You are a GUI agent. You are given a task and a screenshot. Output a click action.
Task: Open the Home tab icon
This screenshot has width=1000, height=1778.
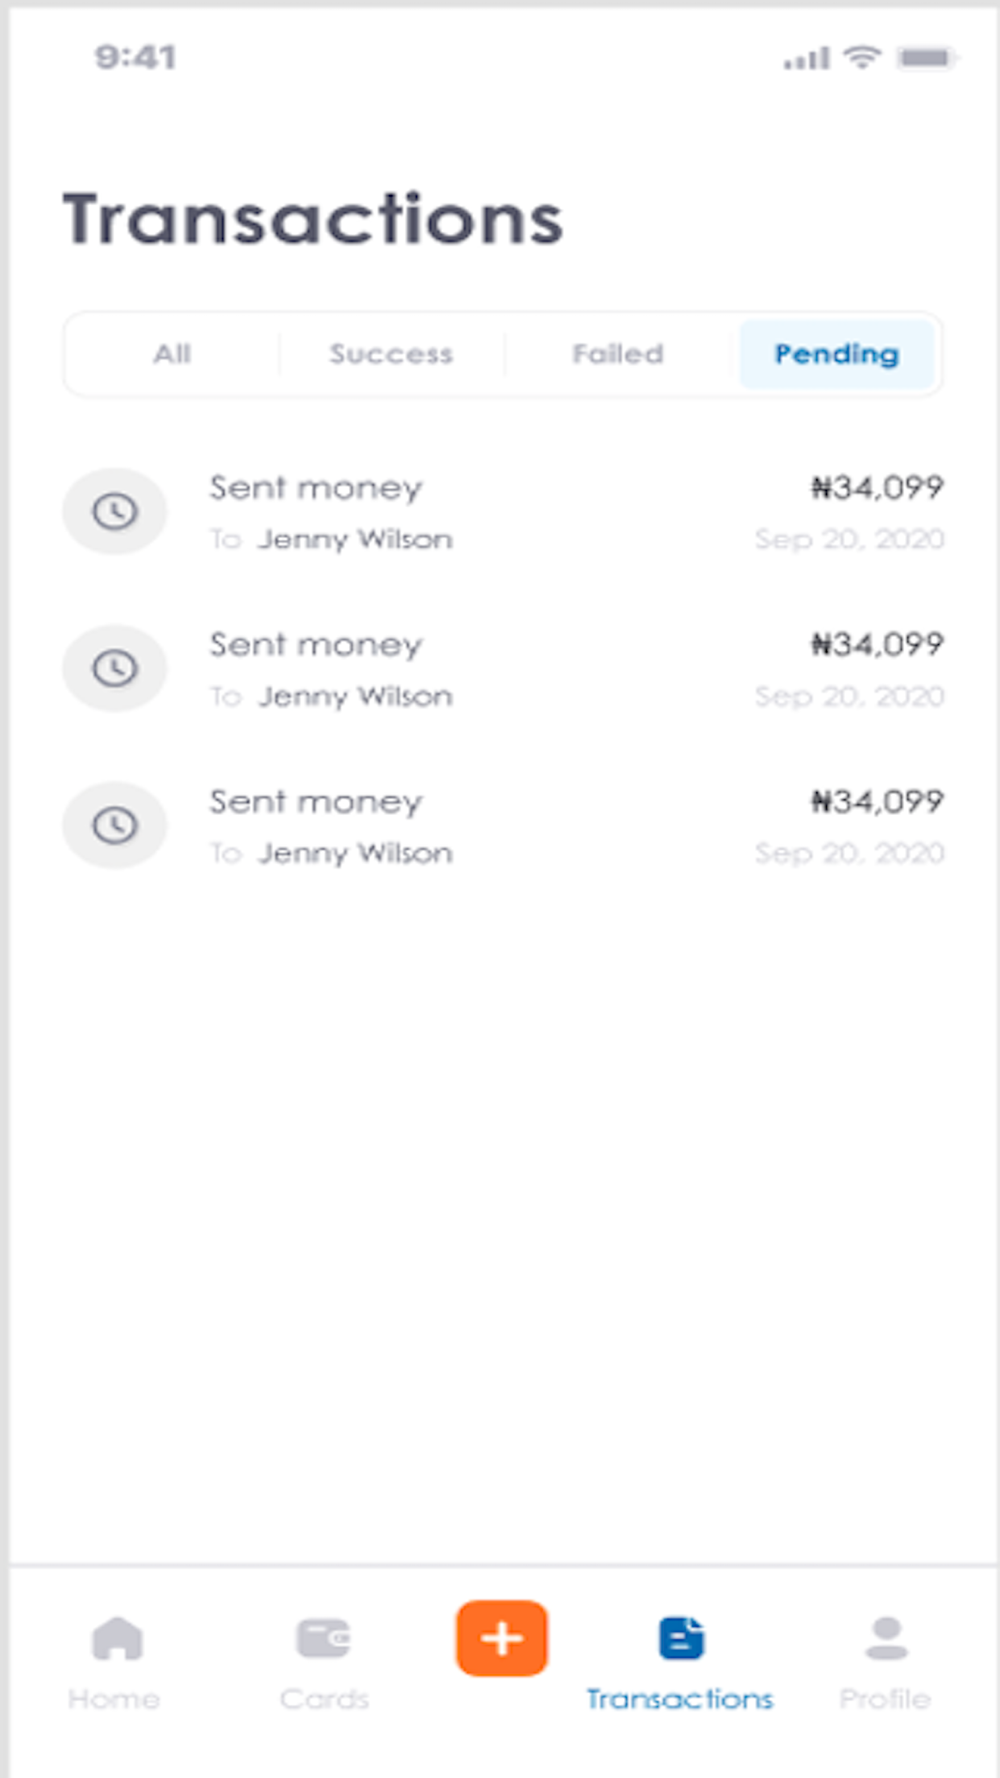(117, 1638)
